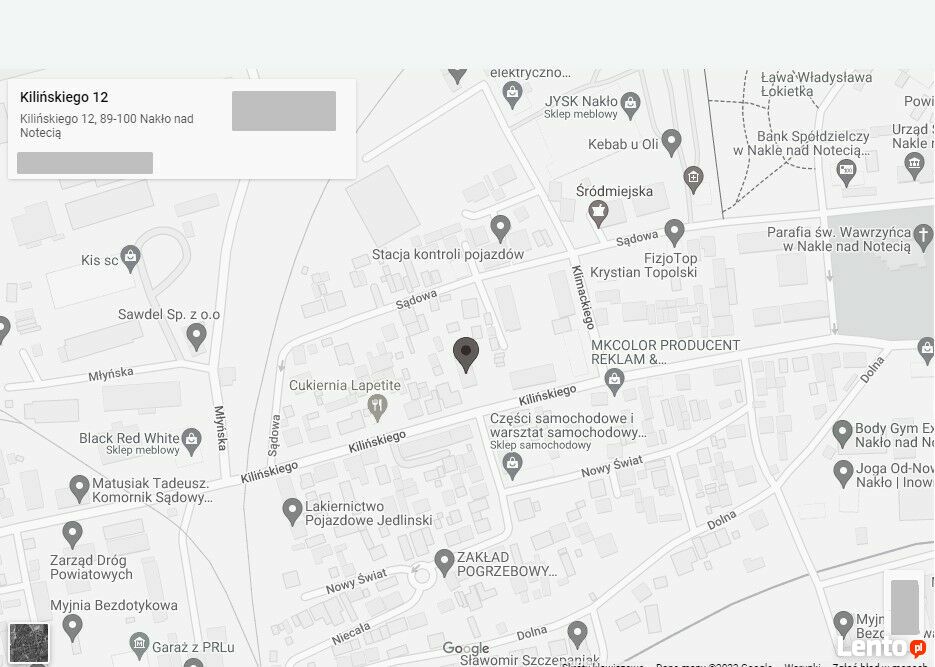Click the Lento.pl watermark logo
The image size is (935, 667).
click(x=883, y=647)
